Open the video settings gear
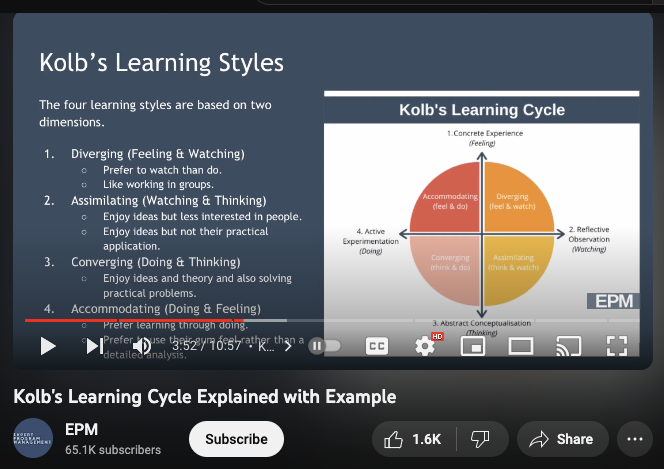Screen dimensions: 664x469 [x=425, y=346]
